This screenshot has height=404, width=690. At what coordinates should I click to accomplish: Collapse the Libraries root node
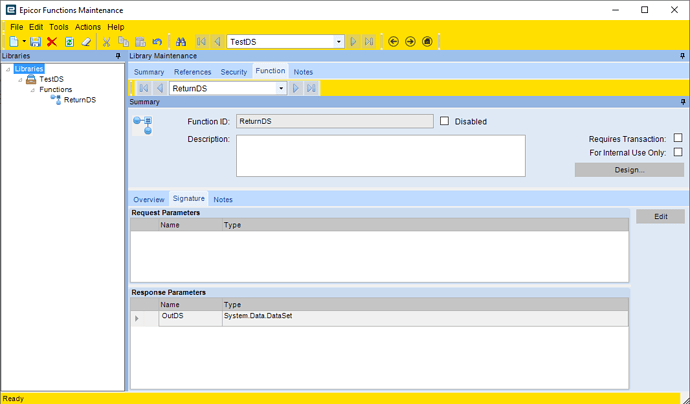(x=8, y=69)
